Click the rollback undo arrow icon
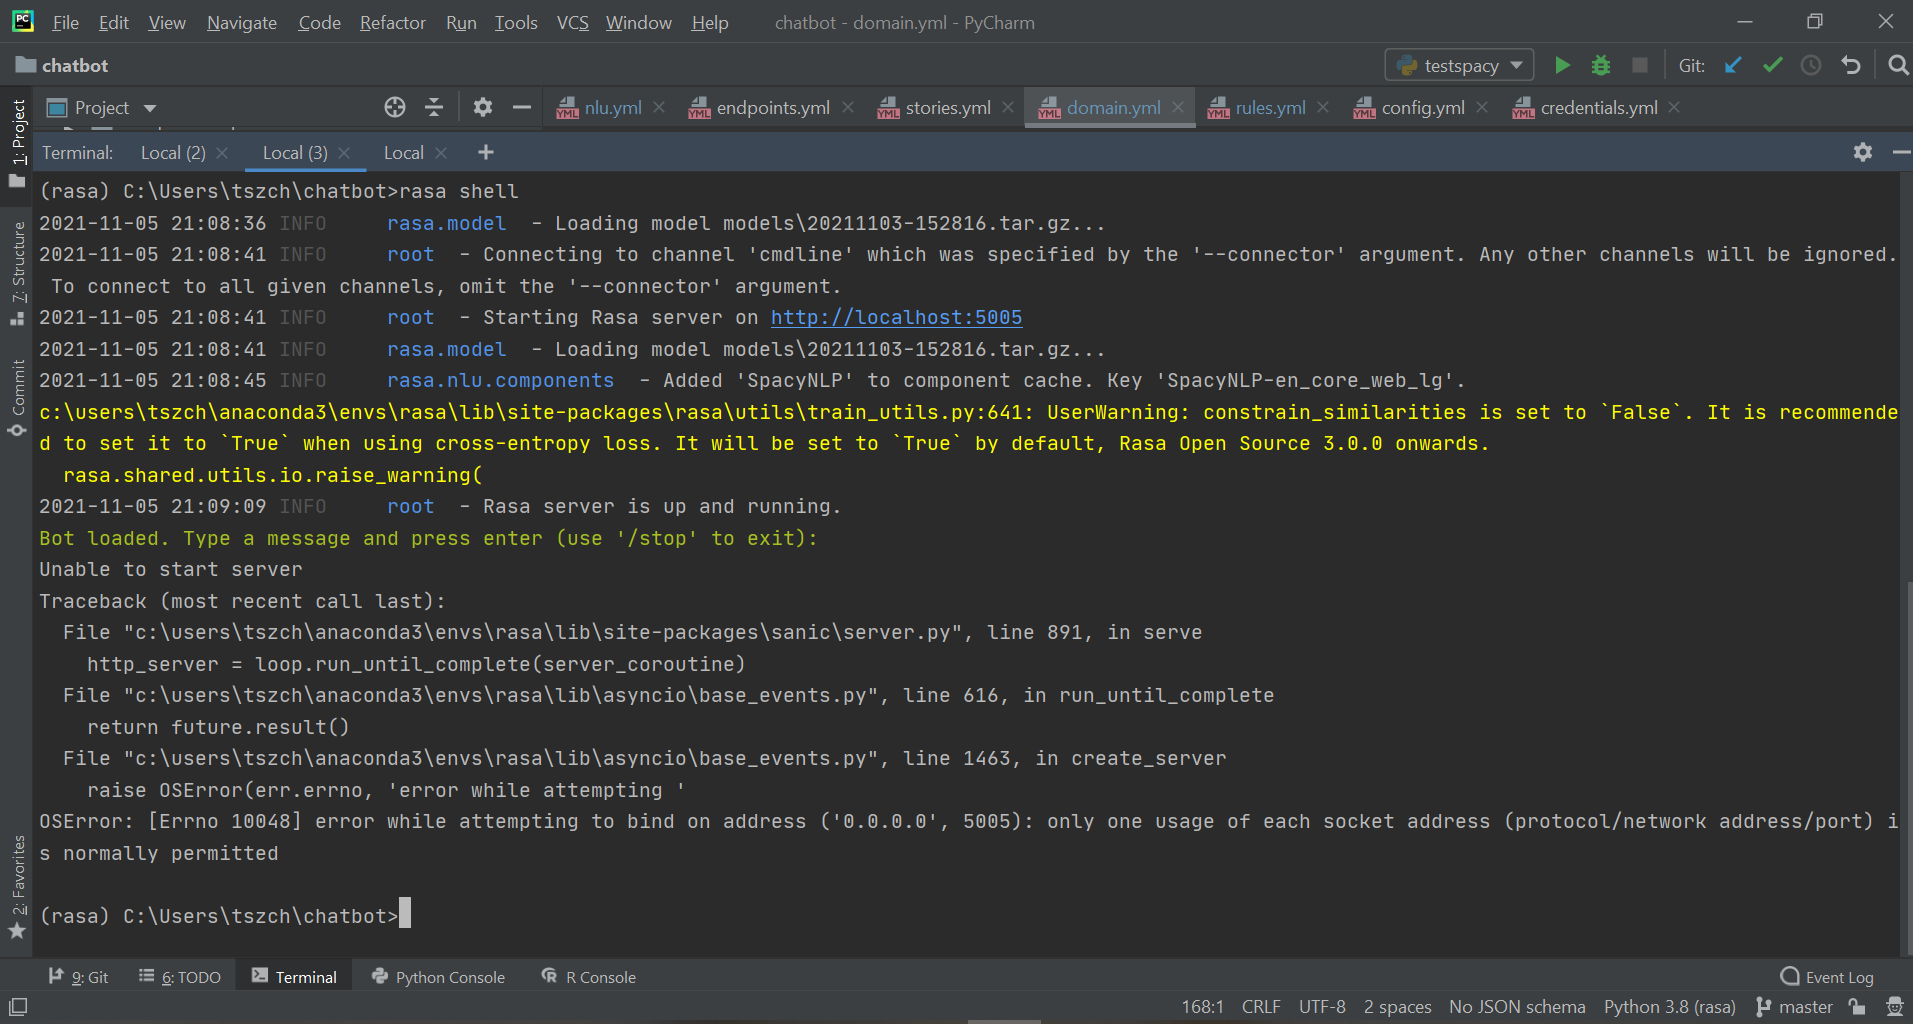1913x1024 pixels. pyautogui.click(x=1851, y=66)
